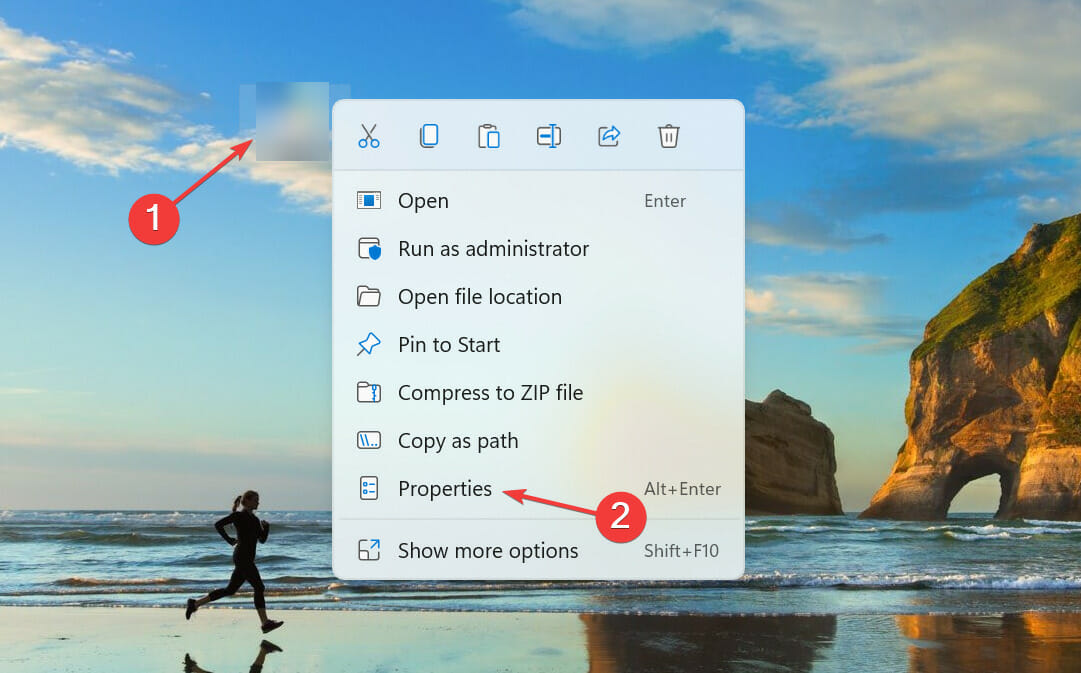Viewport: 1081px width, 673px height.
Task: Click the Enter shortcut hint beside Open
Action: pos(665,201)
